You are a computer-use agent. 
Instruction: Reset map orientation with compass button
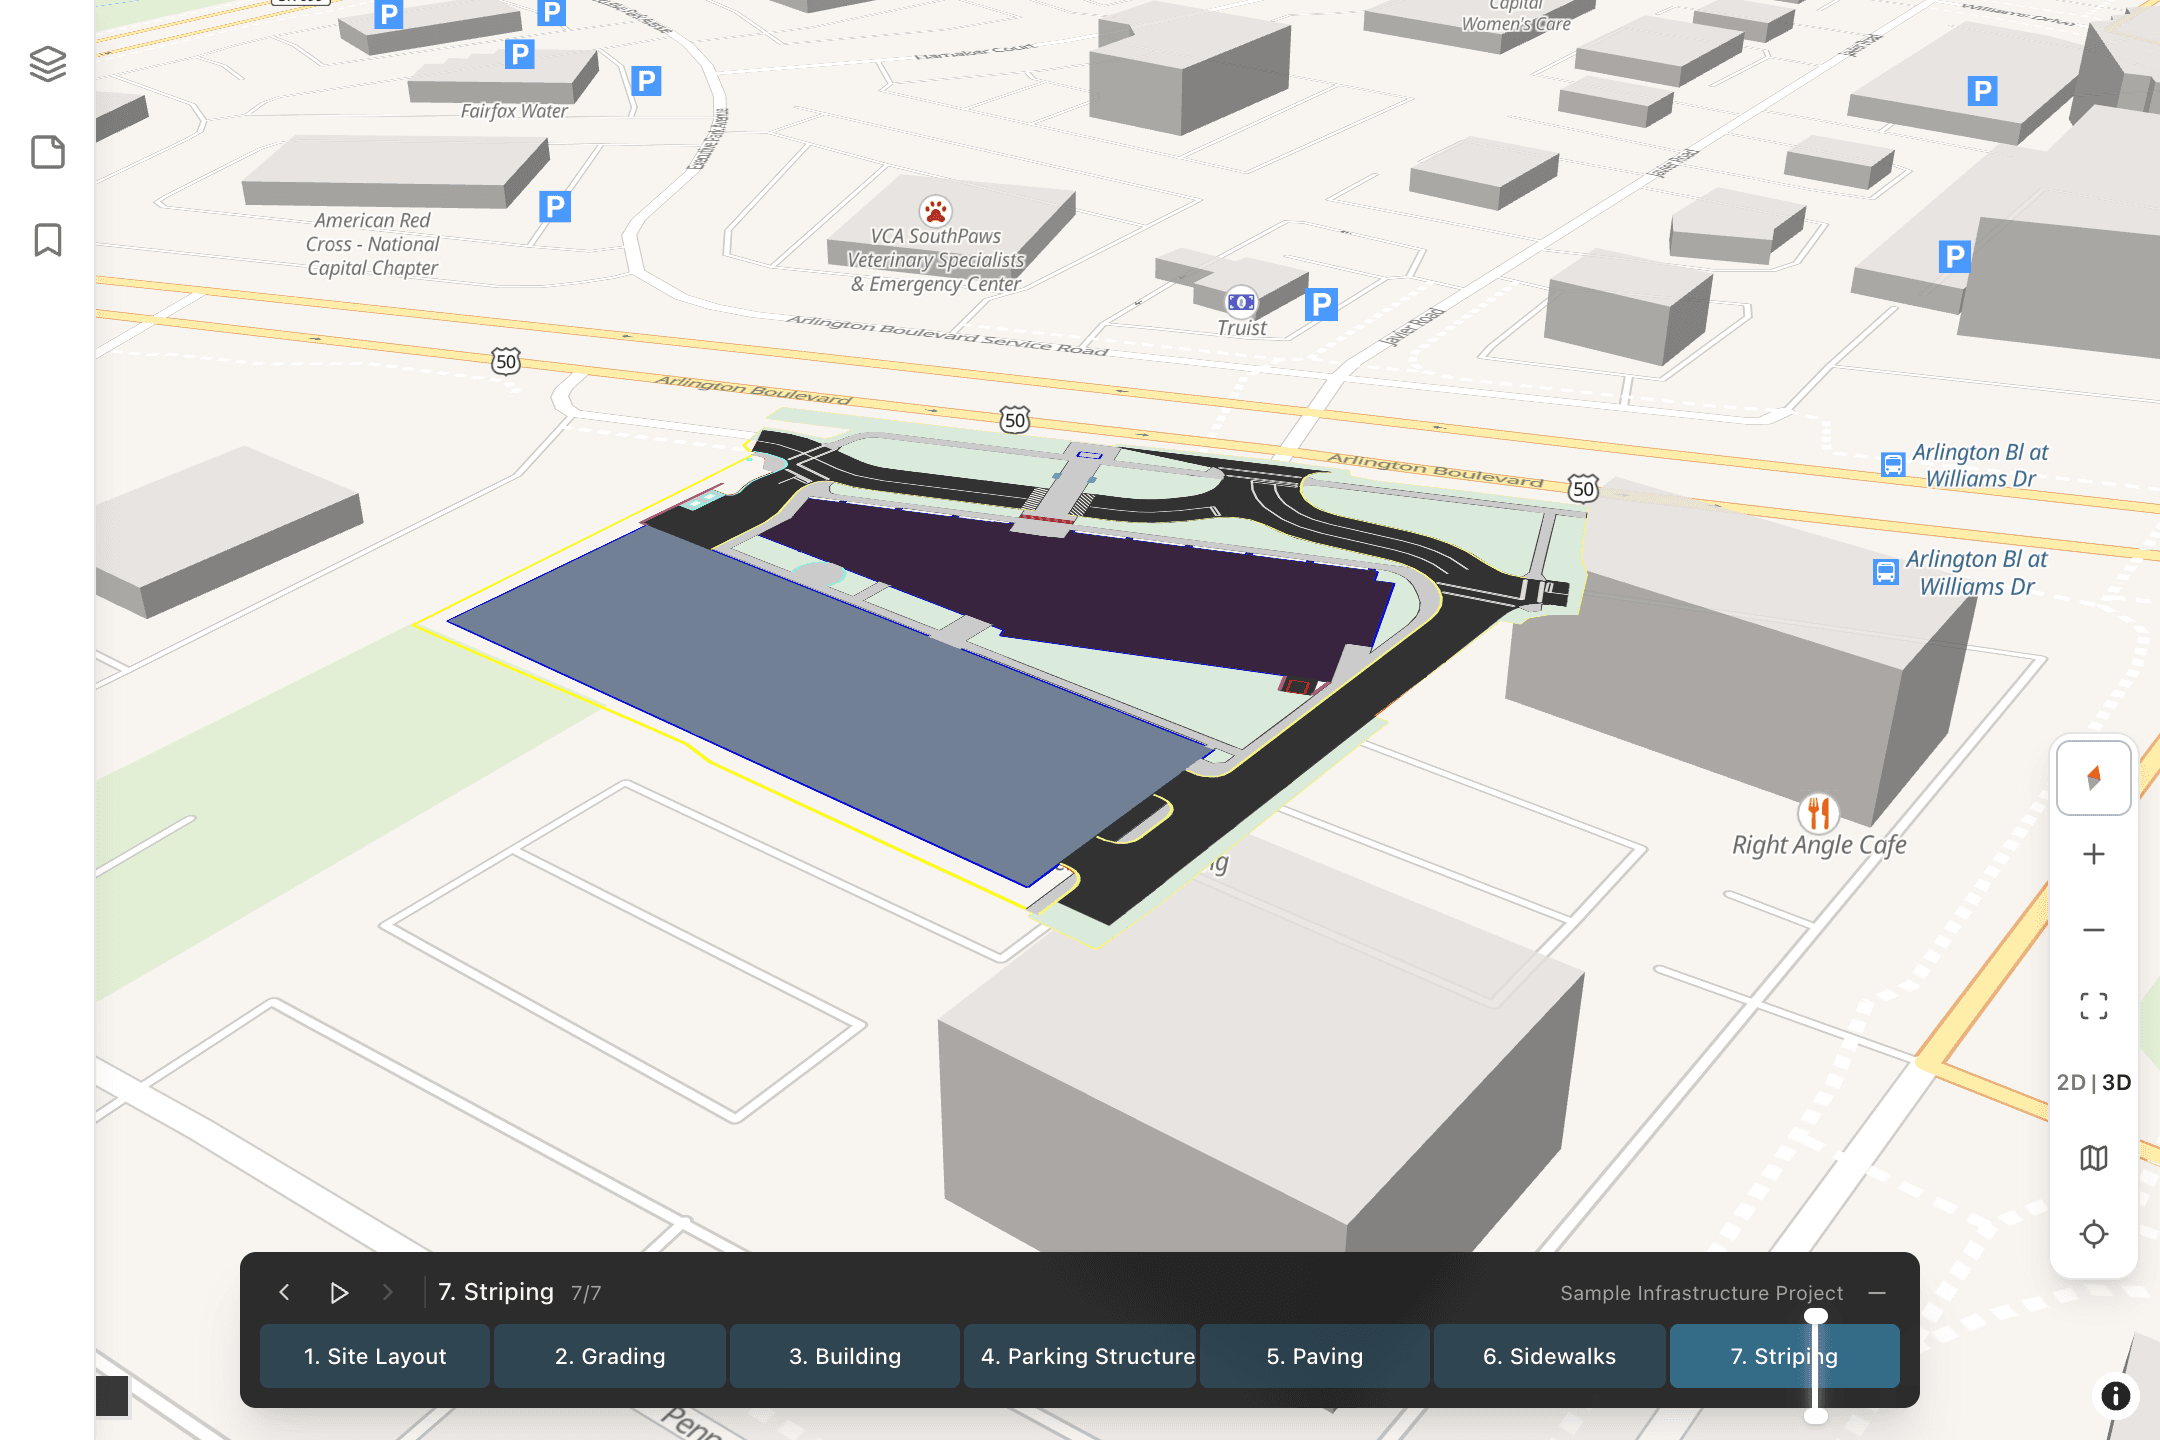[x=2093, y=778]
